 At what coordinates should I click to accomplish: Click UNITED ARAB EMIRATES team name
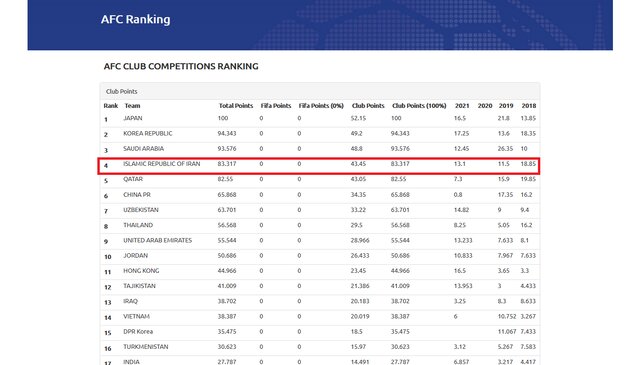click(158, 240)
